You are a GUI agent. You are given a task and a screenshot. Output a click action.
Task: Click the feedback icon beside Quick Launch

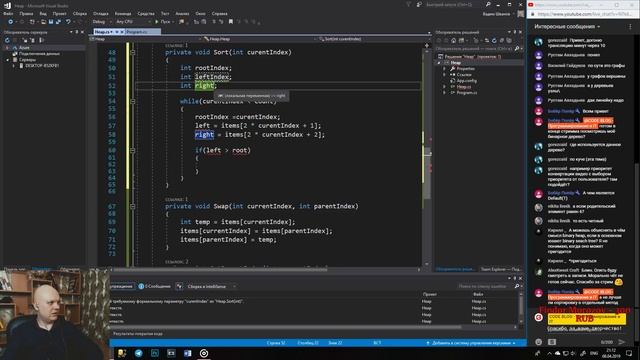419,4
